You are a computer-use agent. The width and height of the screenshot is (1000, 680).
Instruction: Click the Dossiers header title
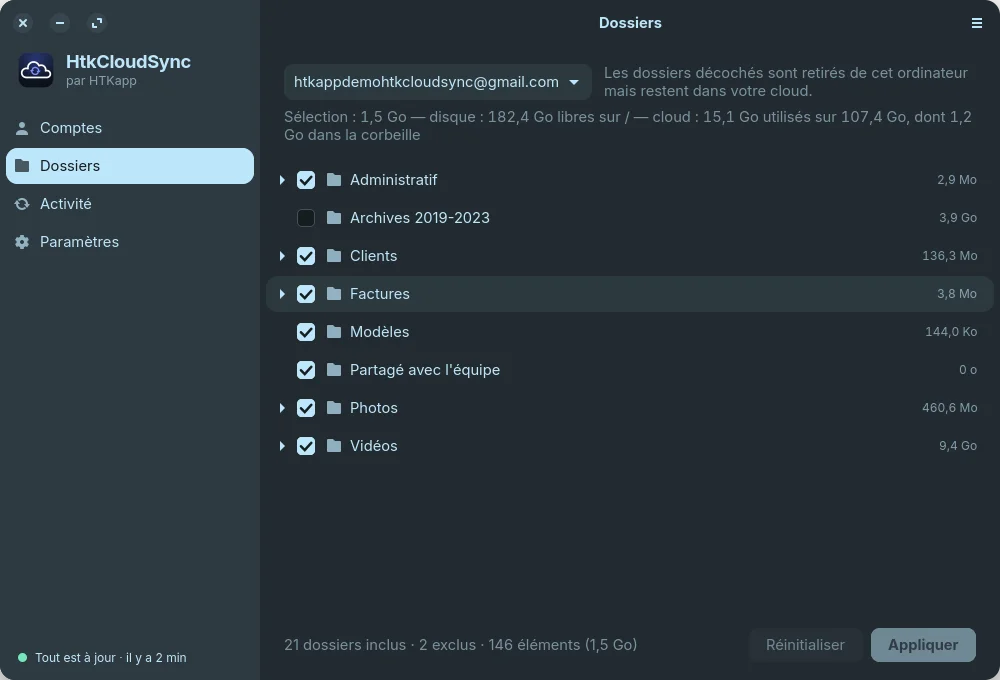630,23
